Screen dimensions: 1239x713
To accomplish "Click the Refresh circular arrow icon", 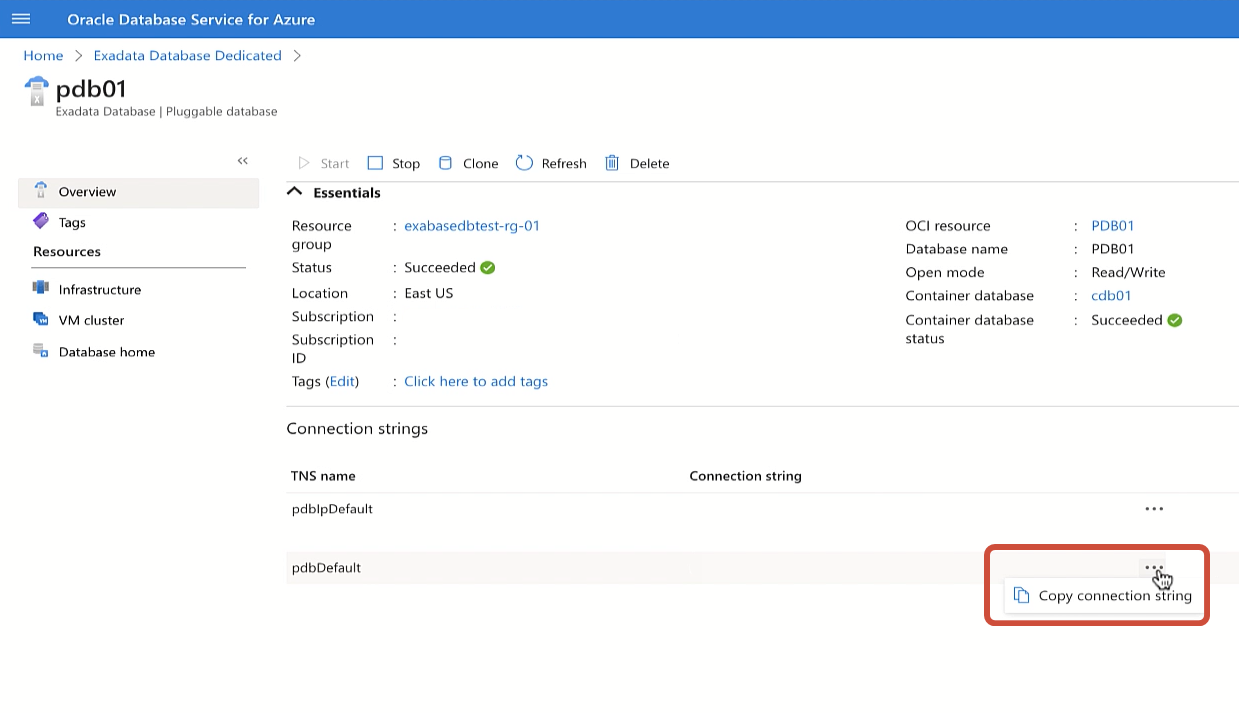I will coord(524,163).
